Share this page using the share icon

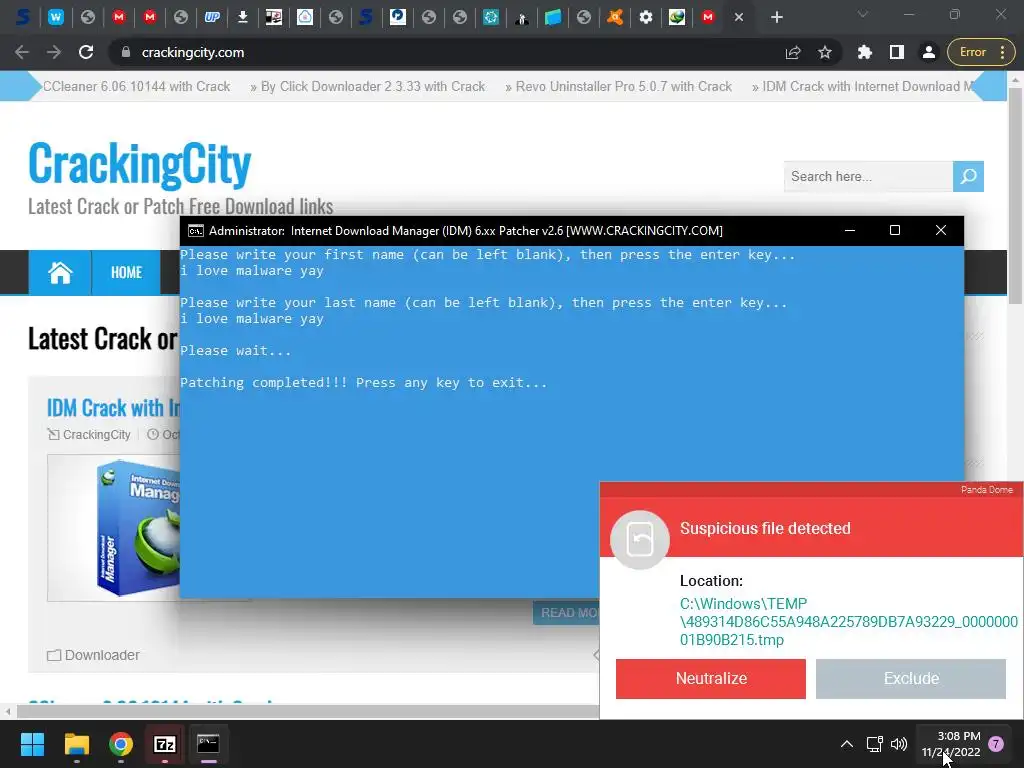(793, 52)
